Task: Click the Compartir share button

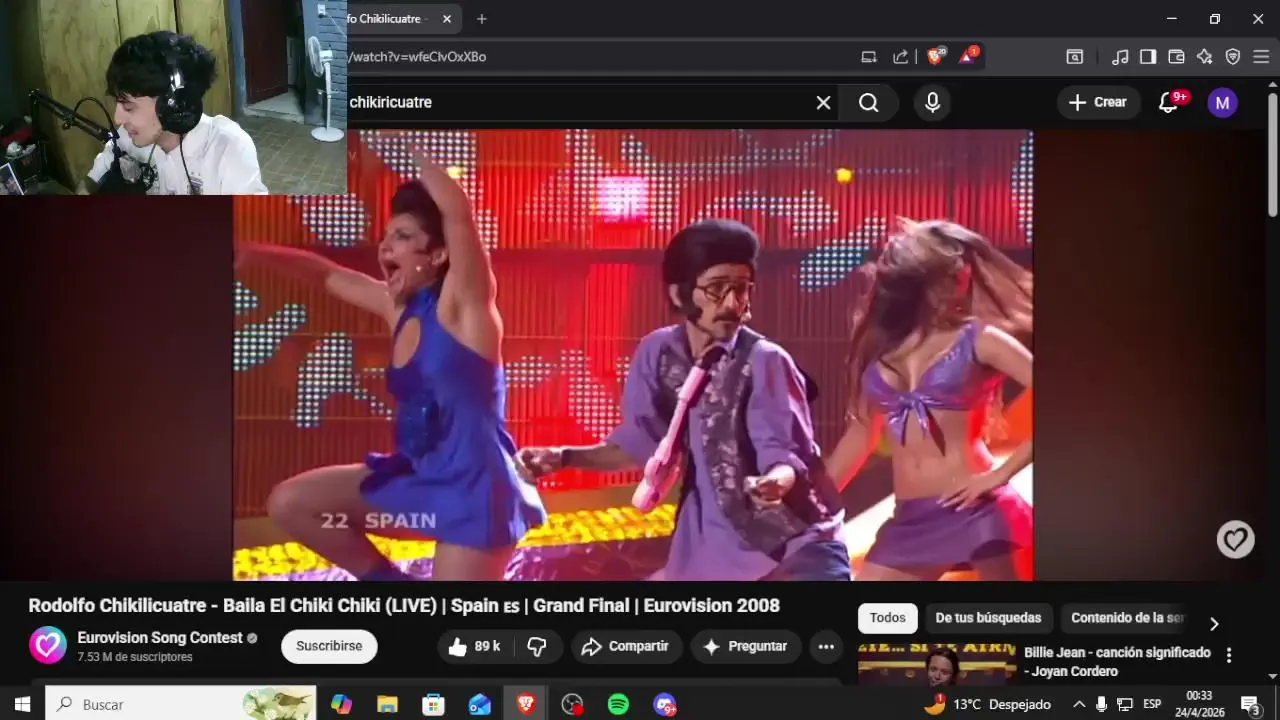Action: [x=627, y=647]
